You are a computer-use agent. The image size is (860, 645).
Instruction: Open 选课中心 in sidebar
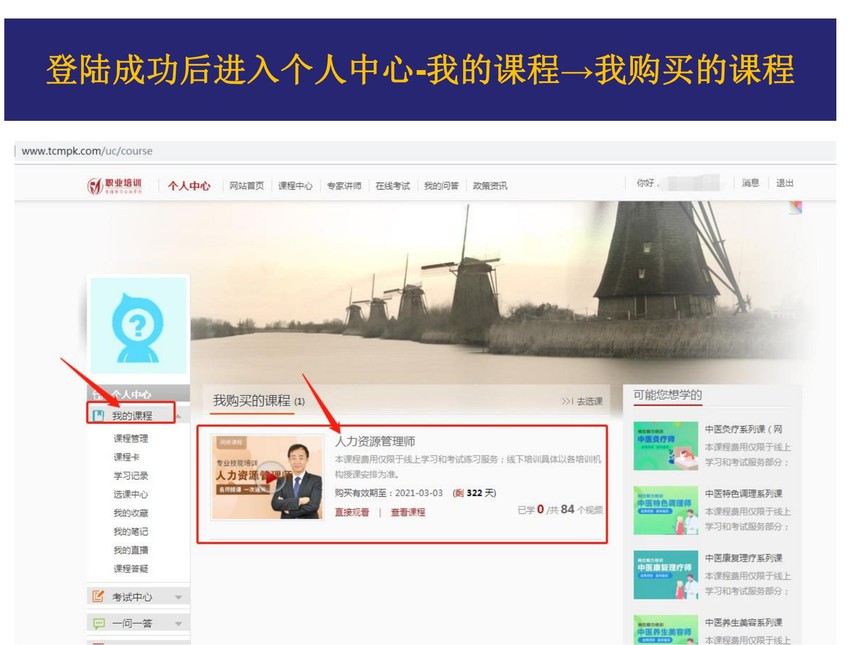[x=131, y=494]
